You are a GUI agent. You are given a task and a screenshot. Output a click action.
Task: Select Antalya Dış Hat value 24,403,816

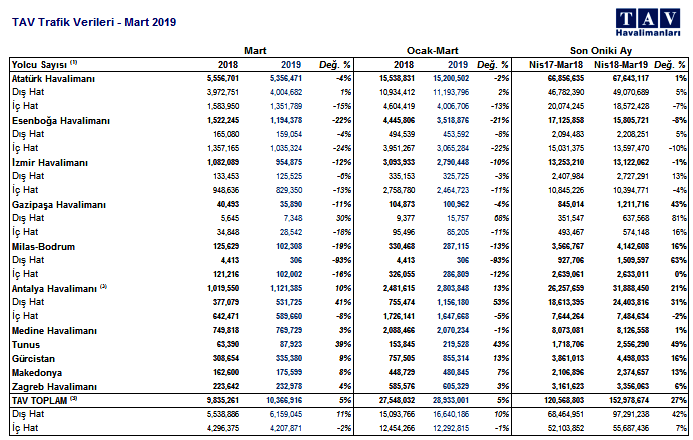[631, 302]
